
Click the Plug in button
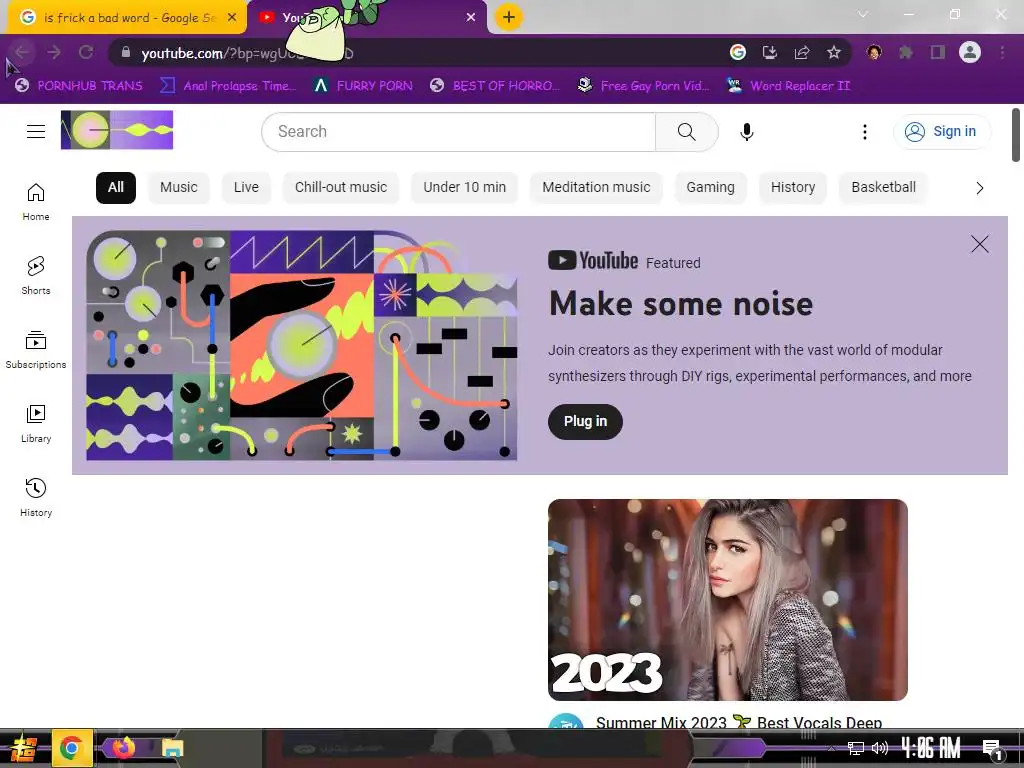coord(585,422)
